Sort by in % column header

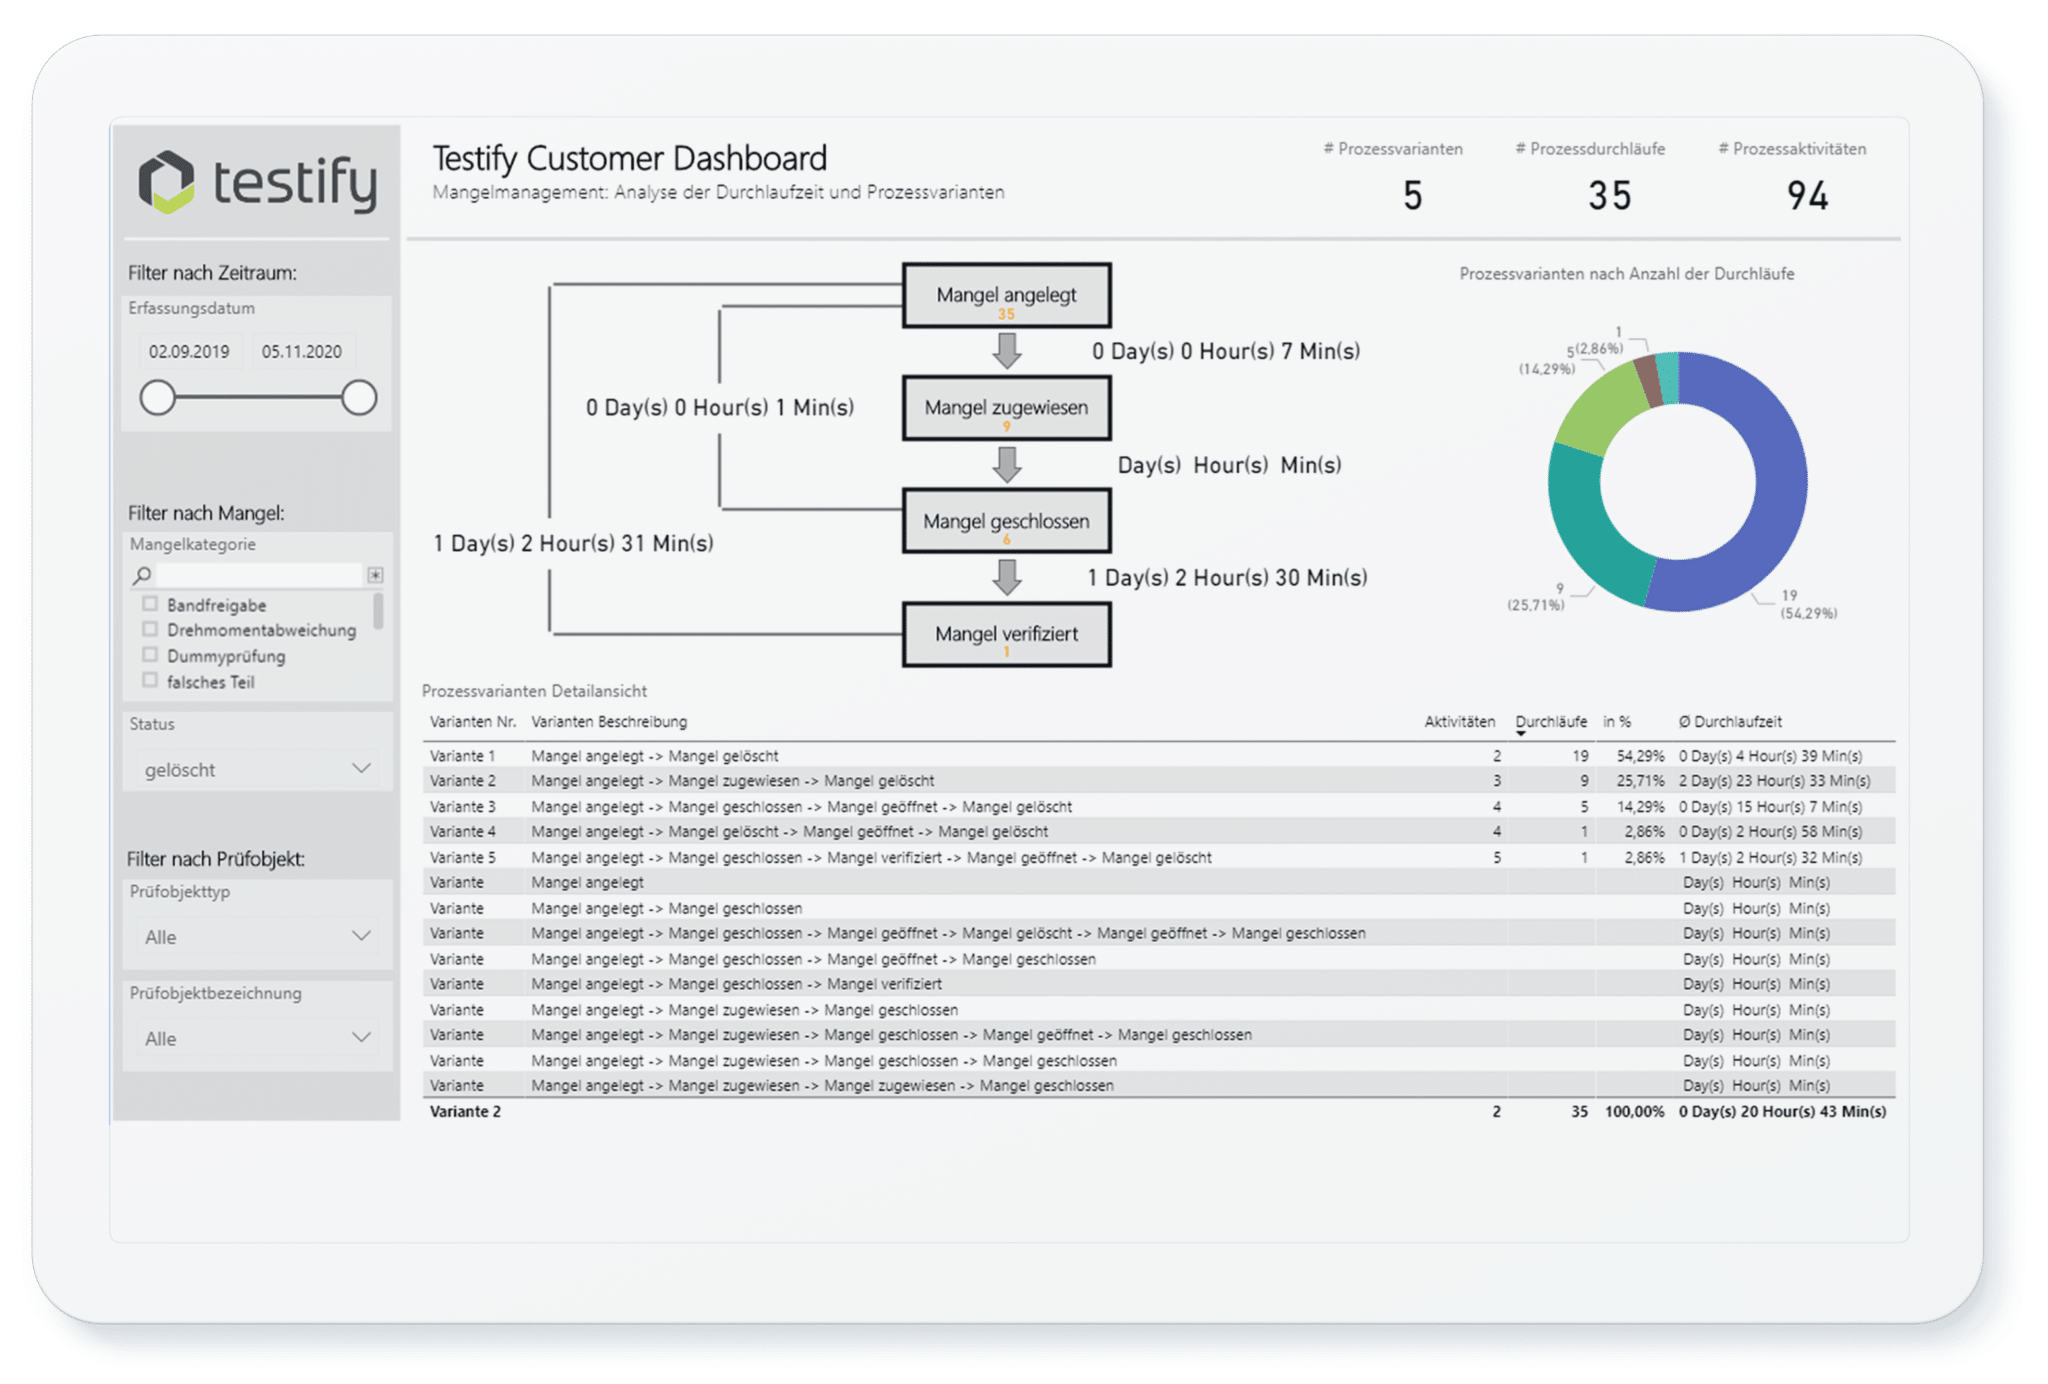[x=1617, y=722]
